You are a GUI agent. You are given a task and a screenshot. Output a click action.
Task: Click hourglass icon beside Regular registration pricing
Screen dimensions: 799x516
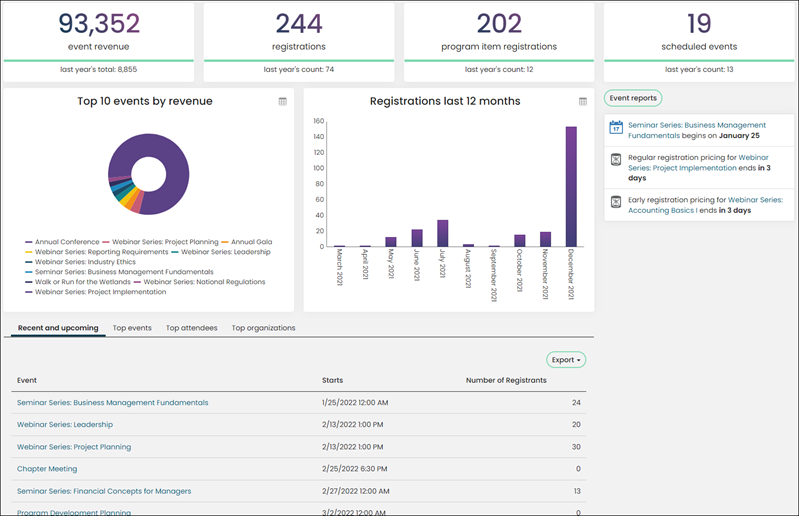(616, 159)
